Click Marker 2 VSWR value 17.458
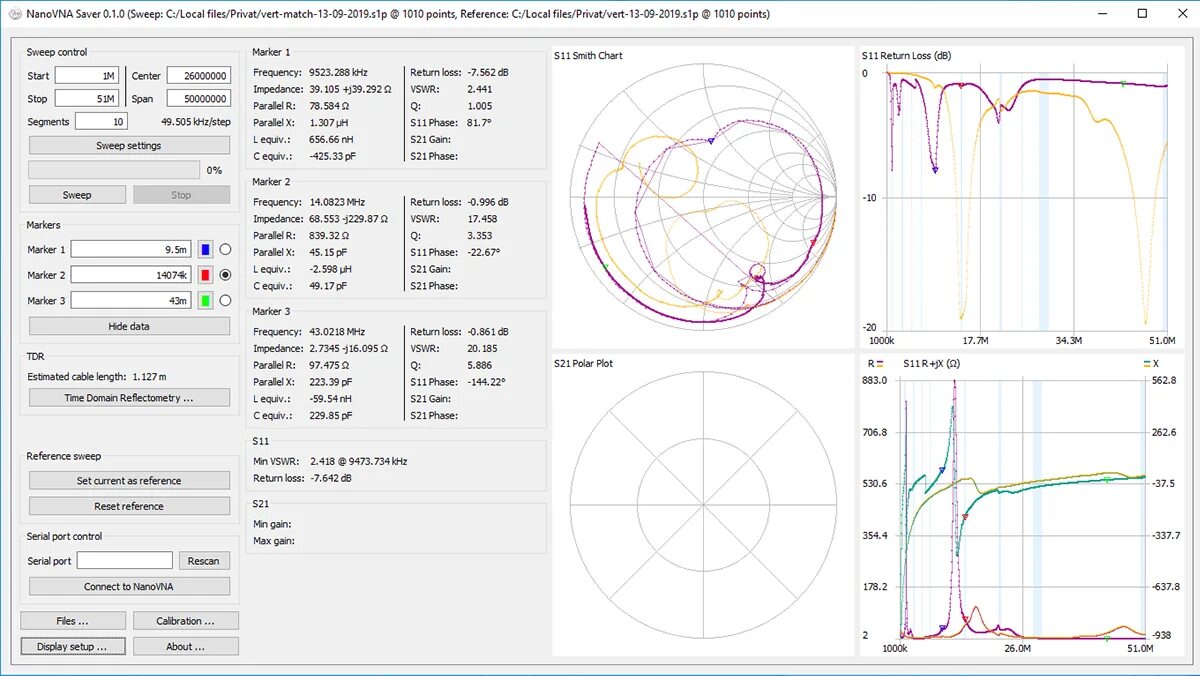 coord(482,219)
